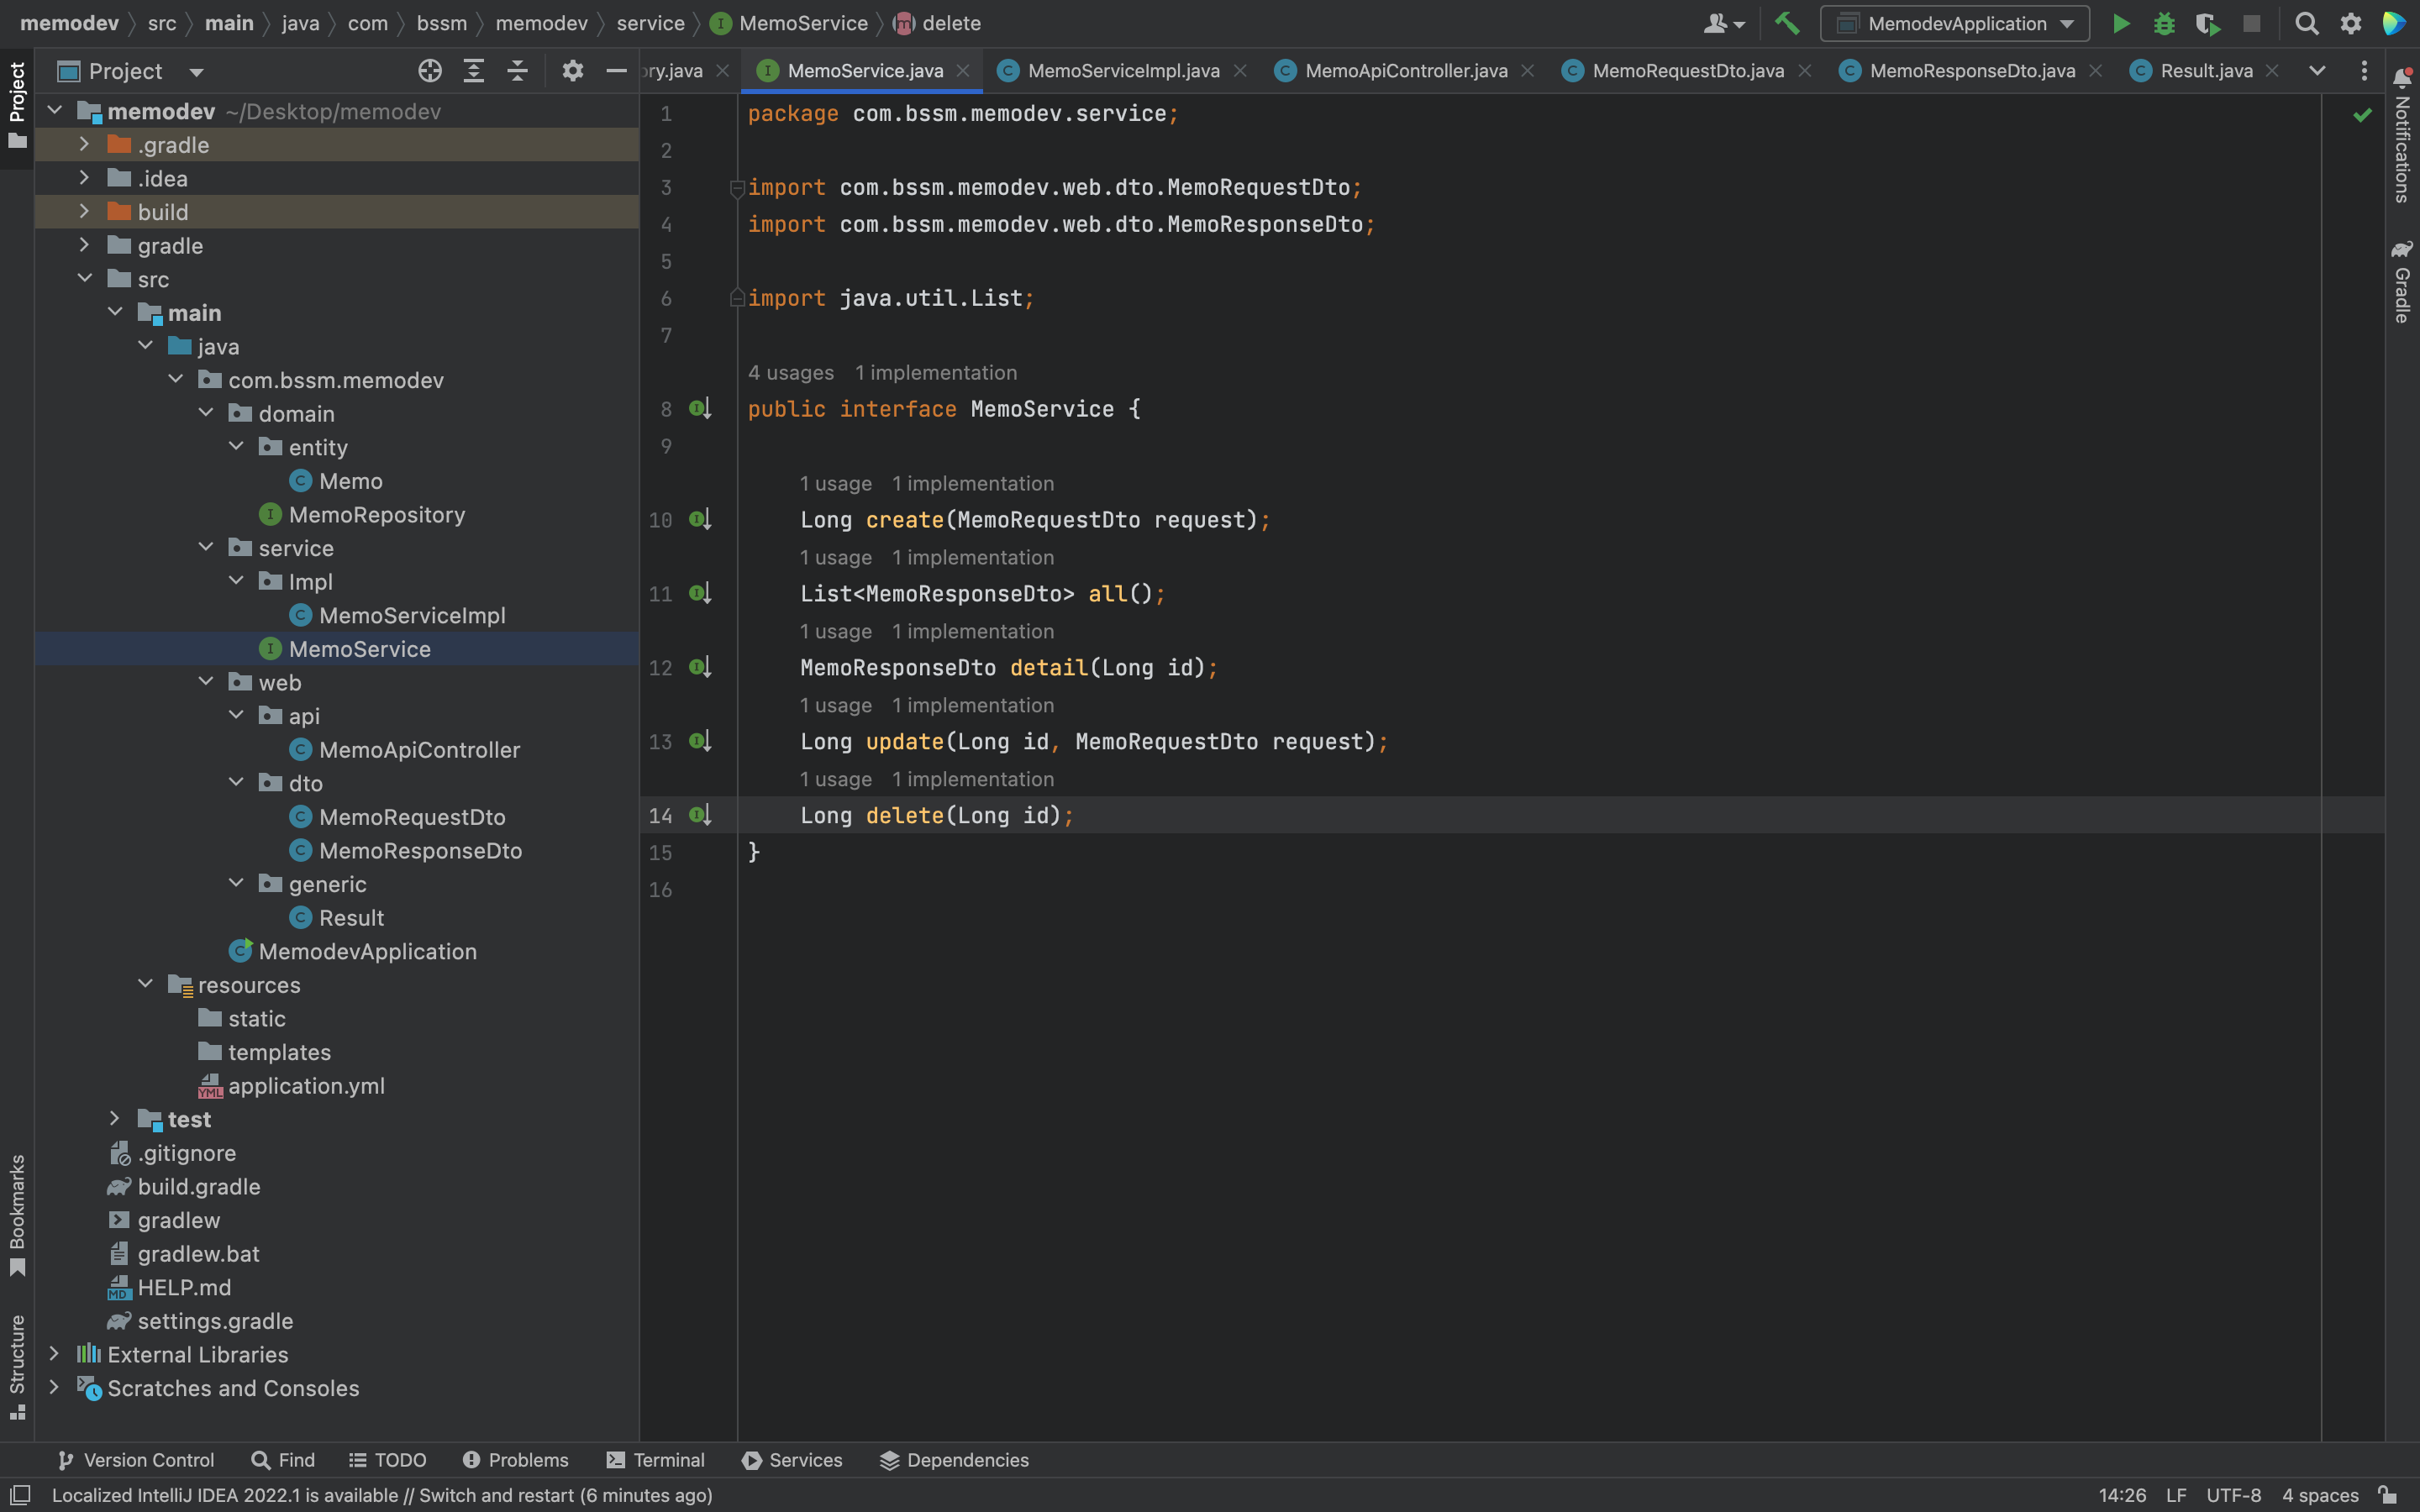
Task: Click Select Opened File crosshair icon
Action: [430, 71]
